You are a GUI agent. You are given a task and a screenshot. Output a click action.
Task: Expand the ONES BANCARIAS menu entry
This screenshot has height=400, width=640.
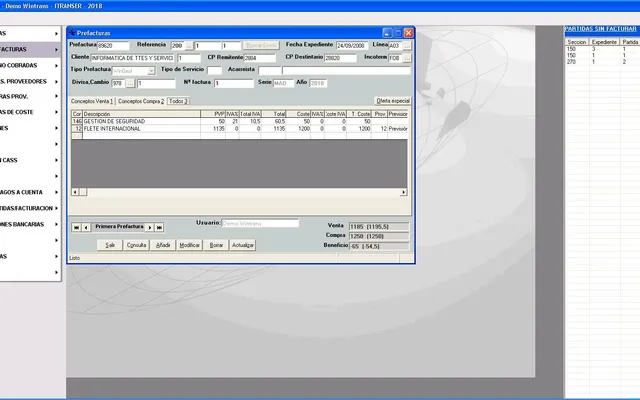pos(56,224)
